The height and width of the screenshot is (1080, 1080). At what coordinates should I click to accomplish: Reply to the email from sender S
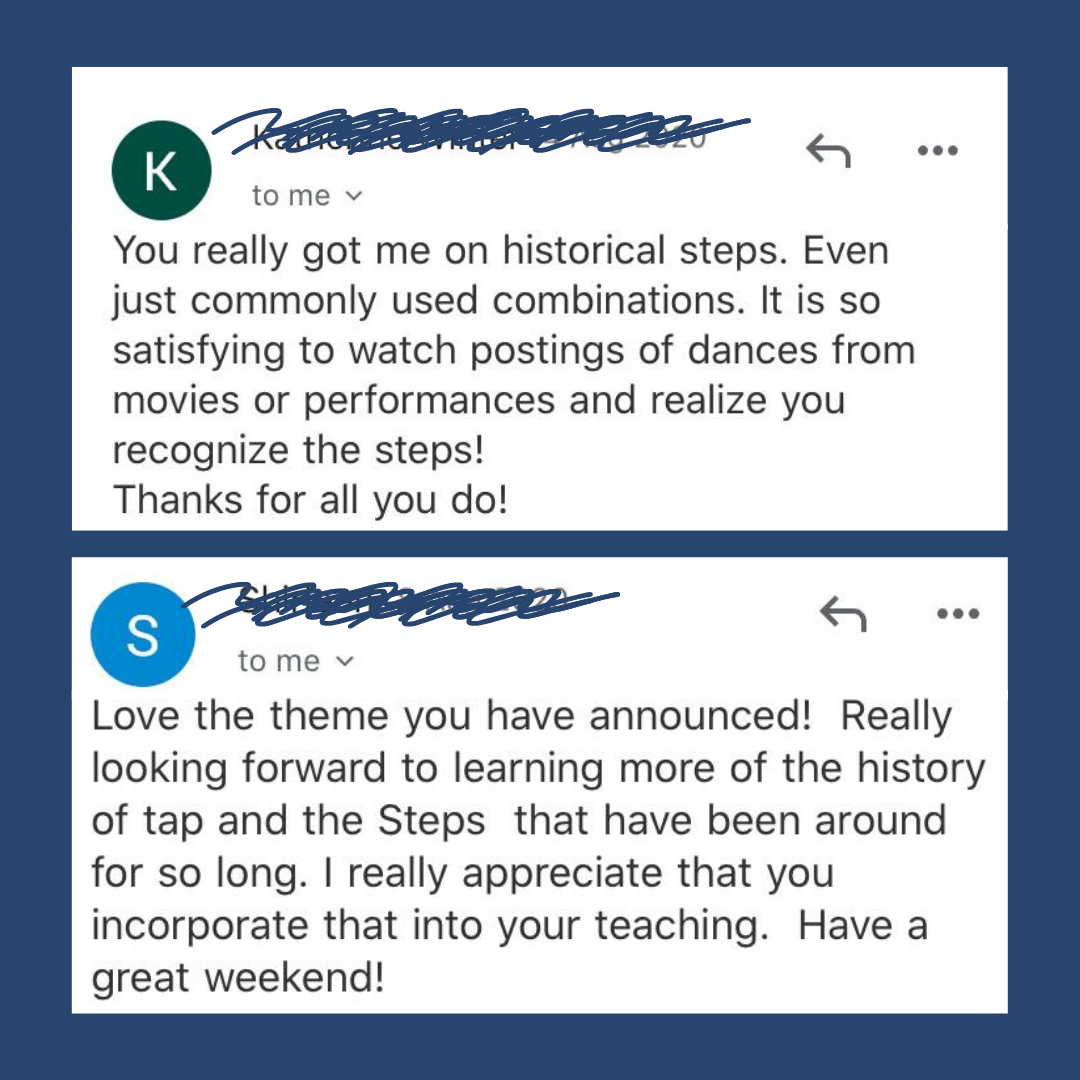843,614
